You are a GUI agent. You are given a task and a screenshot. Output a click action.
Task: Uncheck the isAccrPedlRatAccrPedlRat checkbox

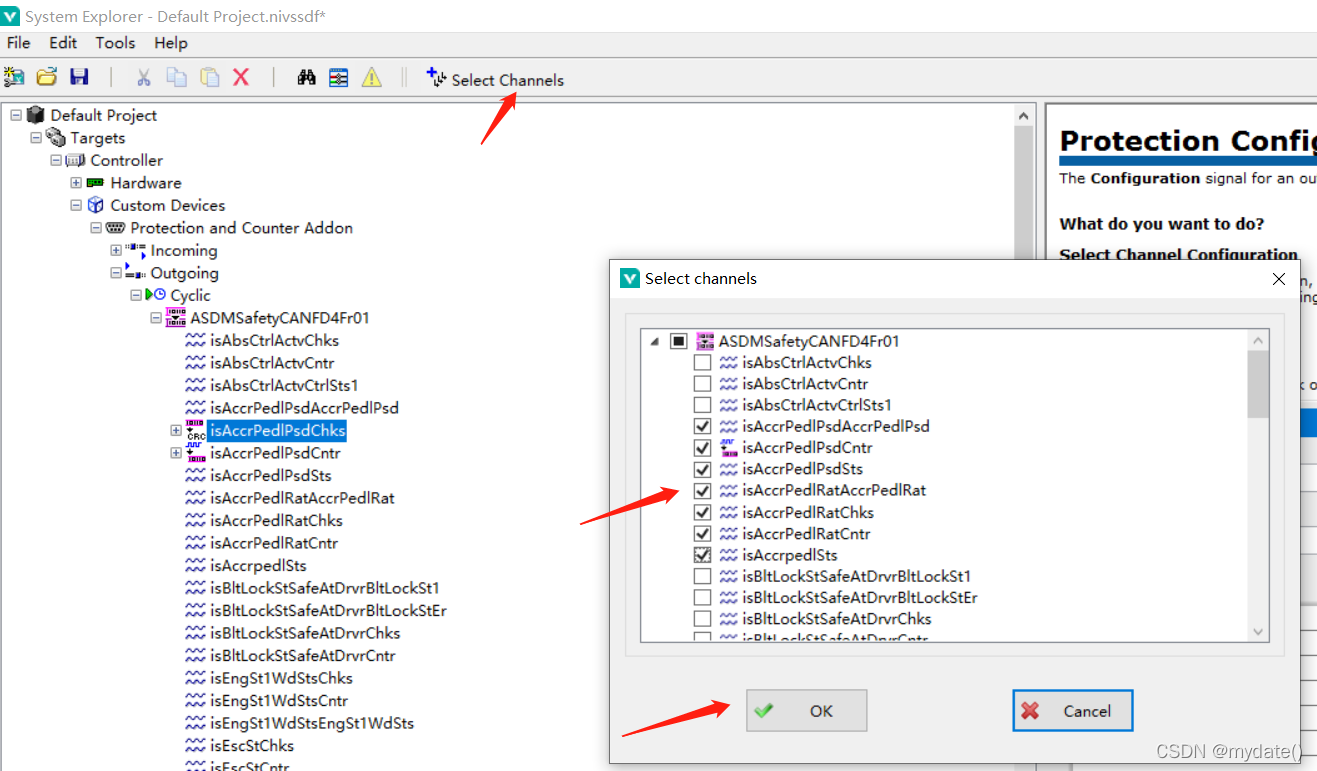tap(702, 490)
